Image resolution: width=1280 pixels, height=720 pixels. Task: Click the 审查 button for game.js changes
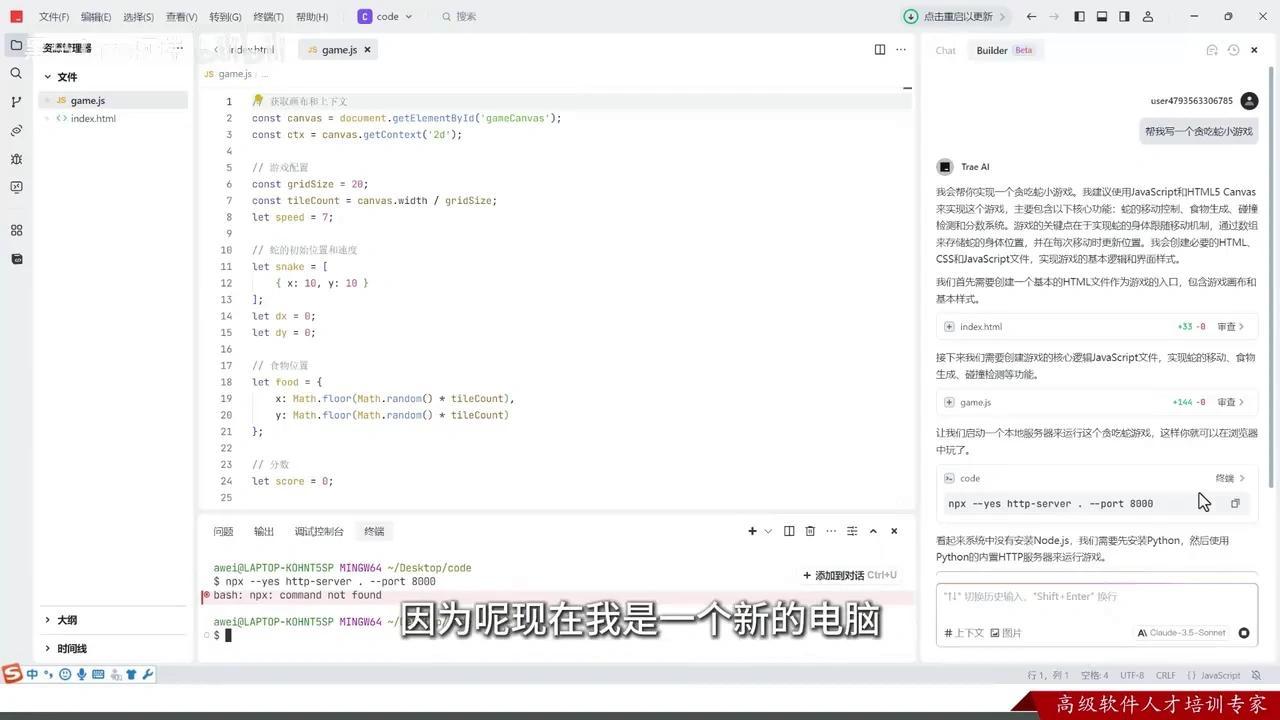click(x=1228, y=402)
